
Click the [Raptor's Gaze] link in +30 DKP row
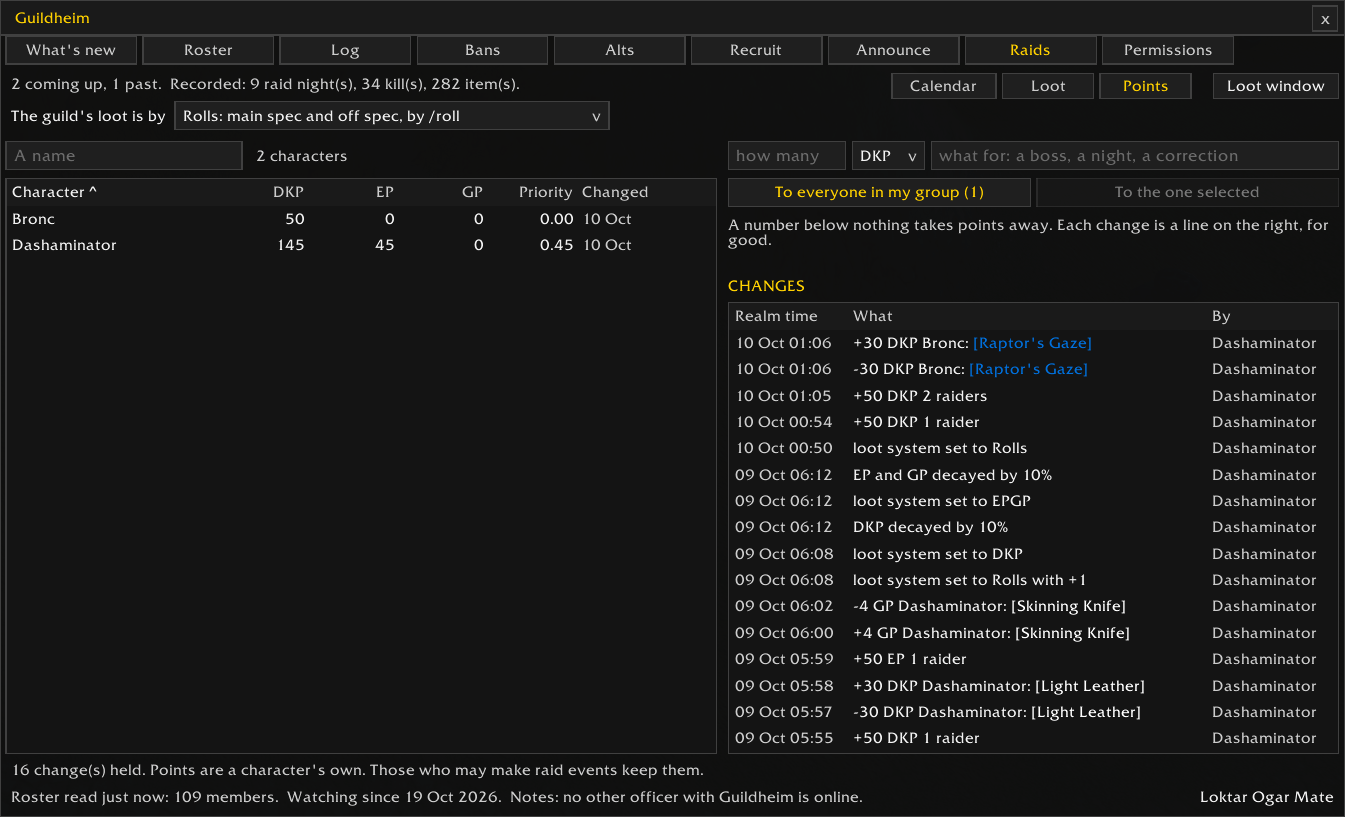pos(1032,343)
